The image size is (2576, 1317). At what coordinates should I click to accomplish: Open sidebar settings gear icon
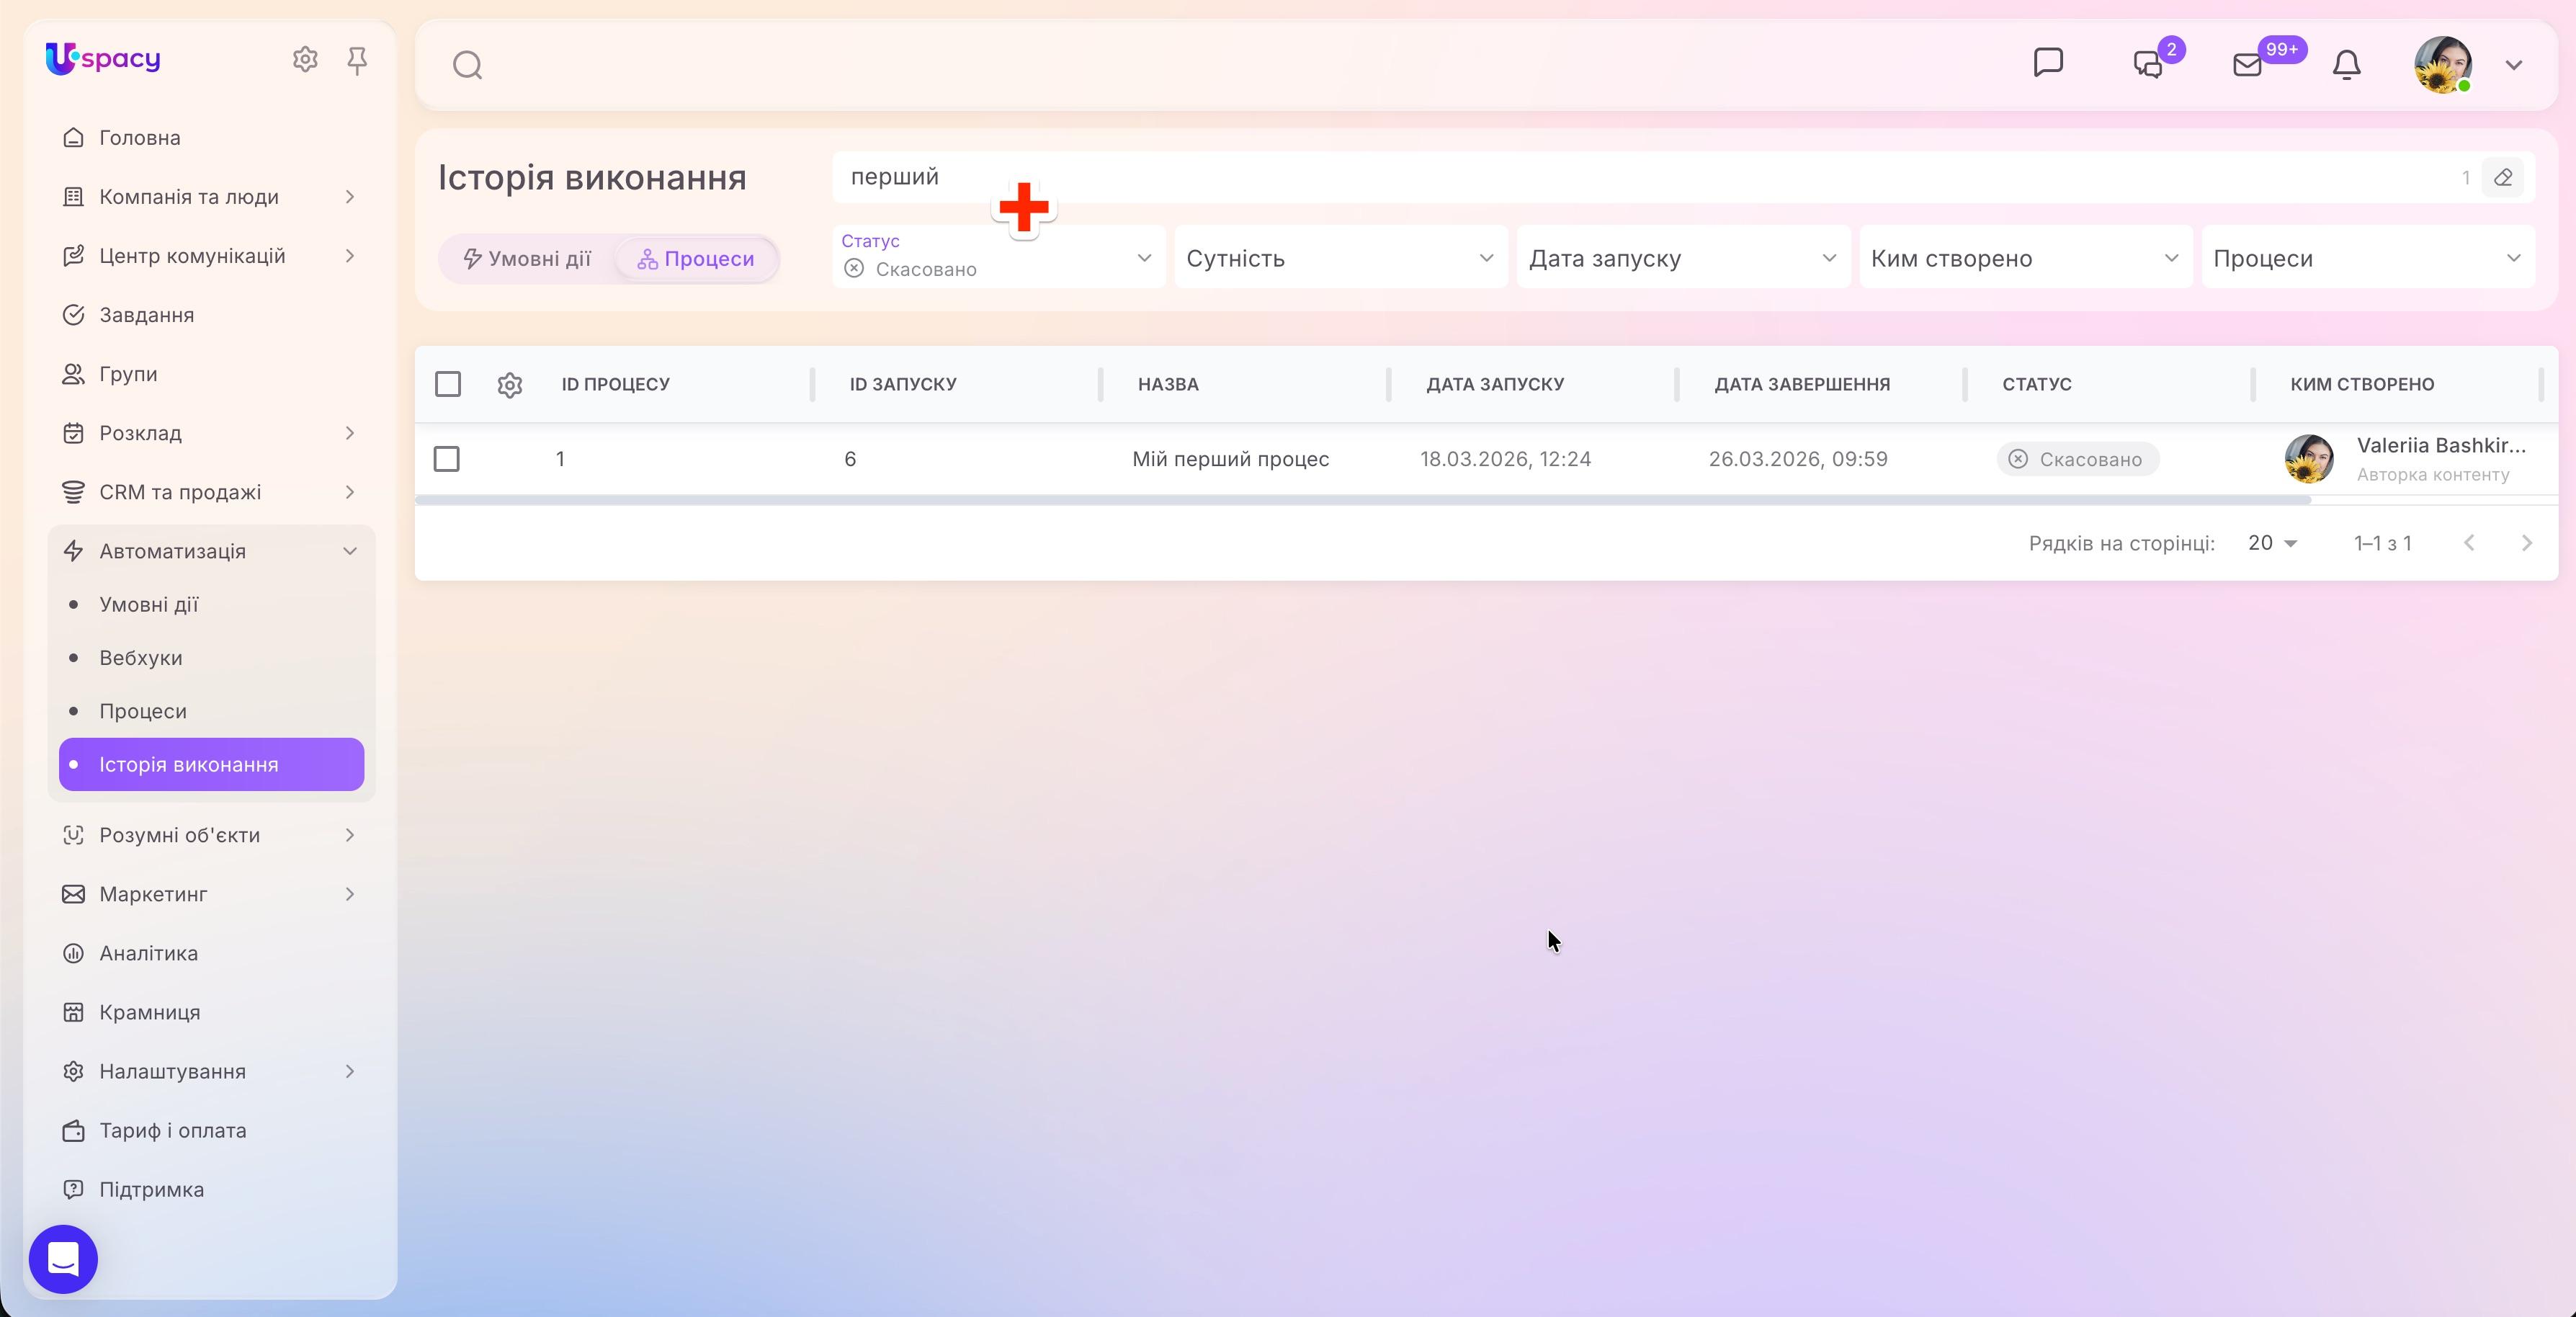pyautogui.click(x=305, y=60)
